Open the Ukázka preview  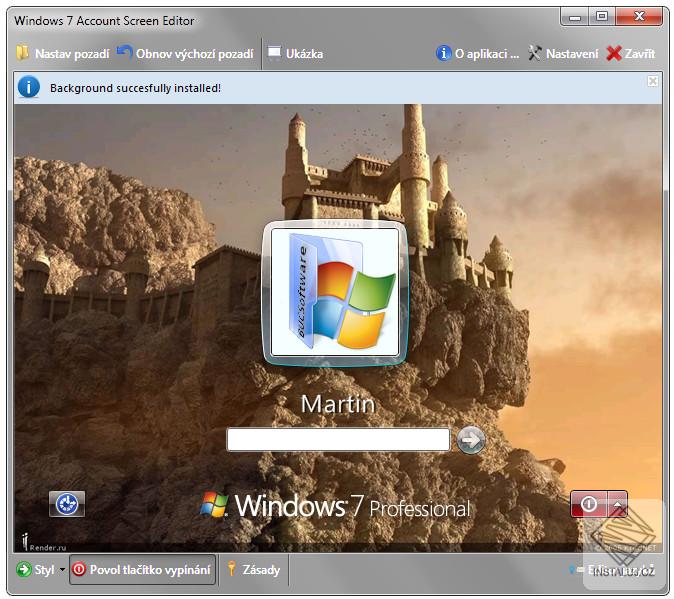(304, 54)
